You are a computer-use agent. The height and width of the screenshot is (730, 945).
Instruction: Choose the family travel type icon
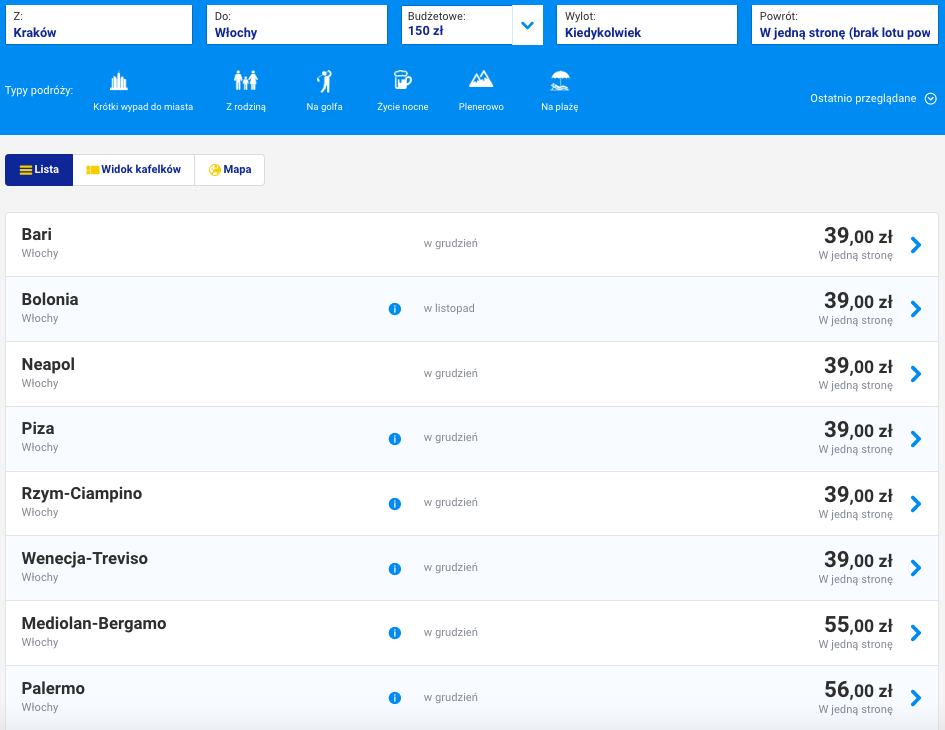246,81
